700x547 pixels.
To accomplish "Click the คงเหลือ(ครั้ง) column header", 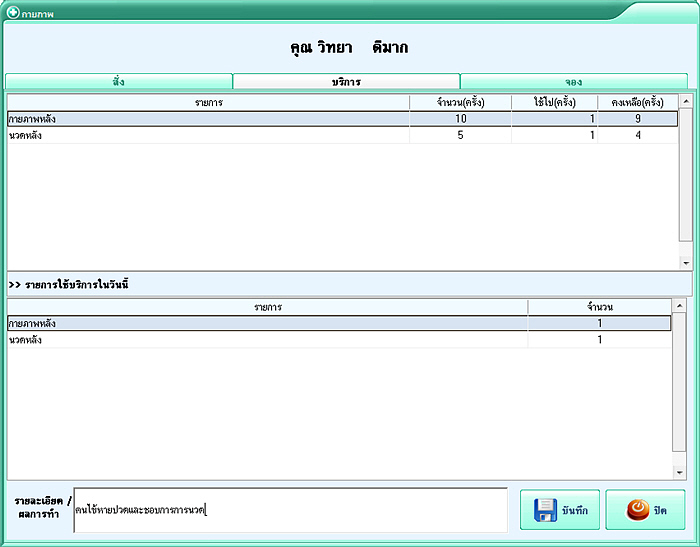I will [638, 103].
